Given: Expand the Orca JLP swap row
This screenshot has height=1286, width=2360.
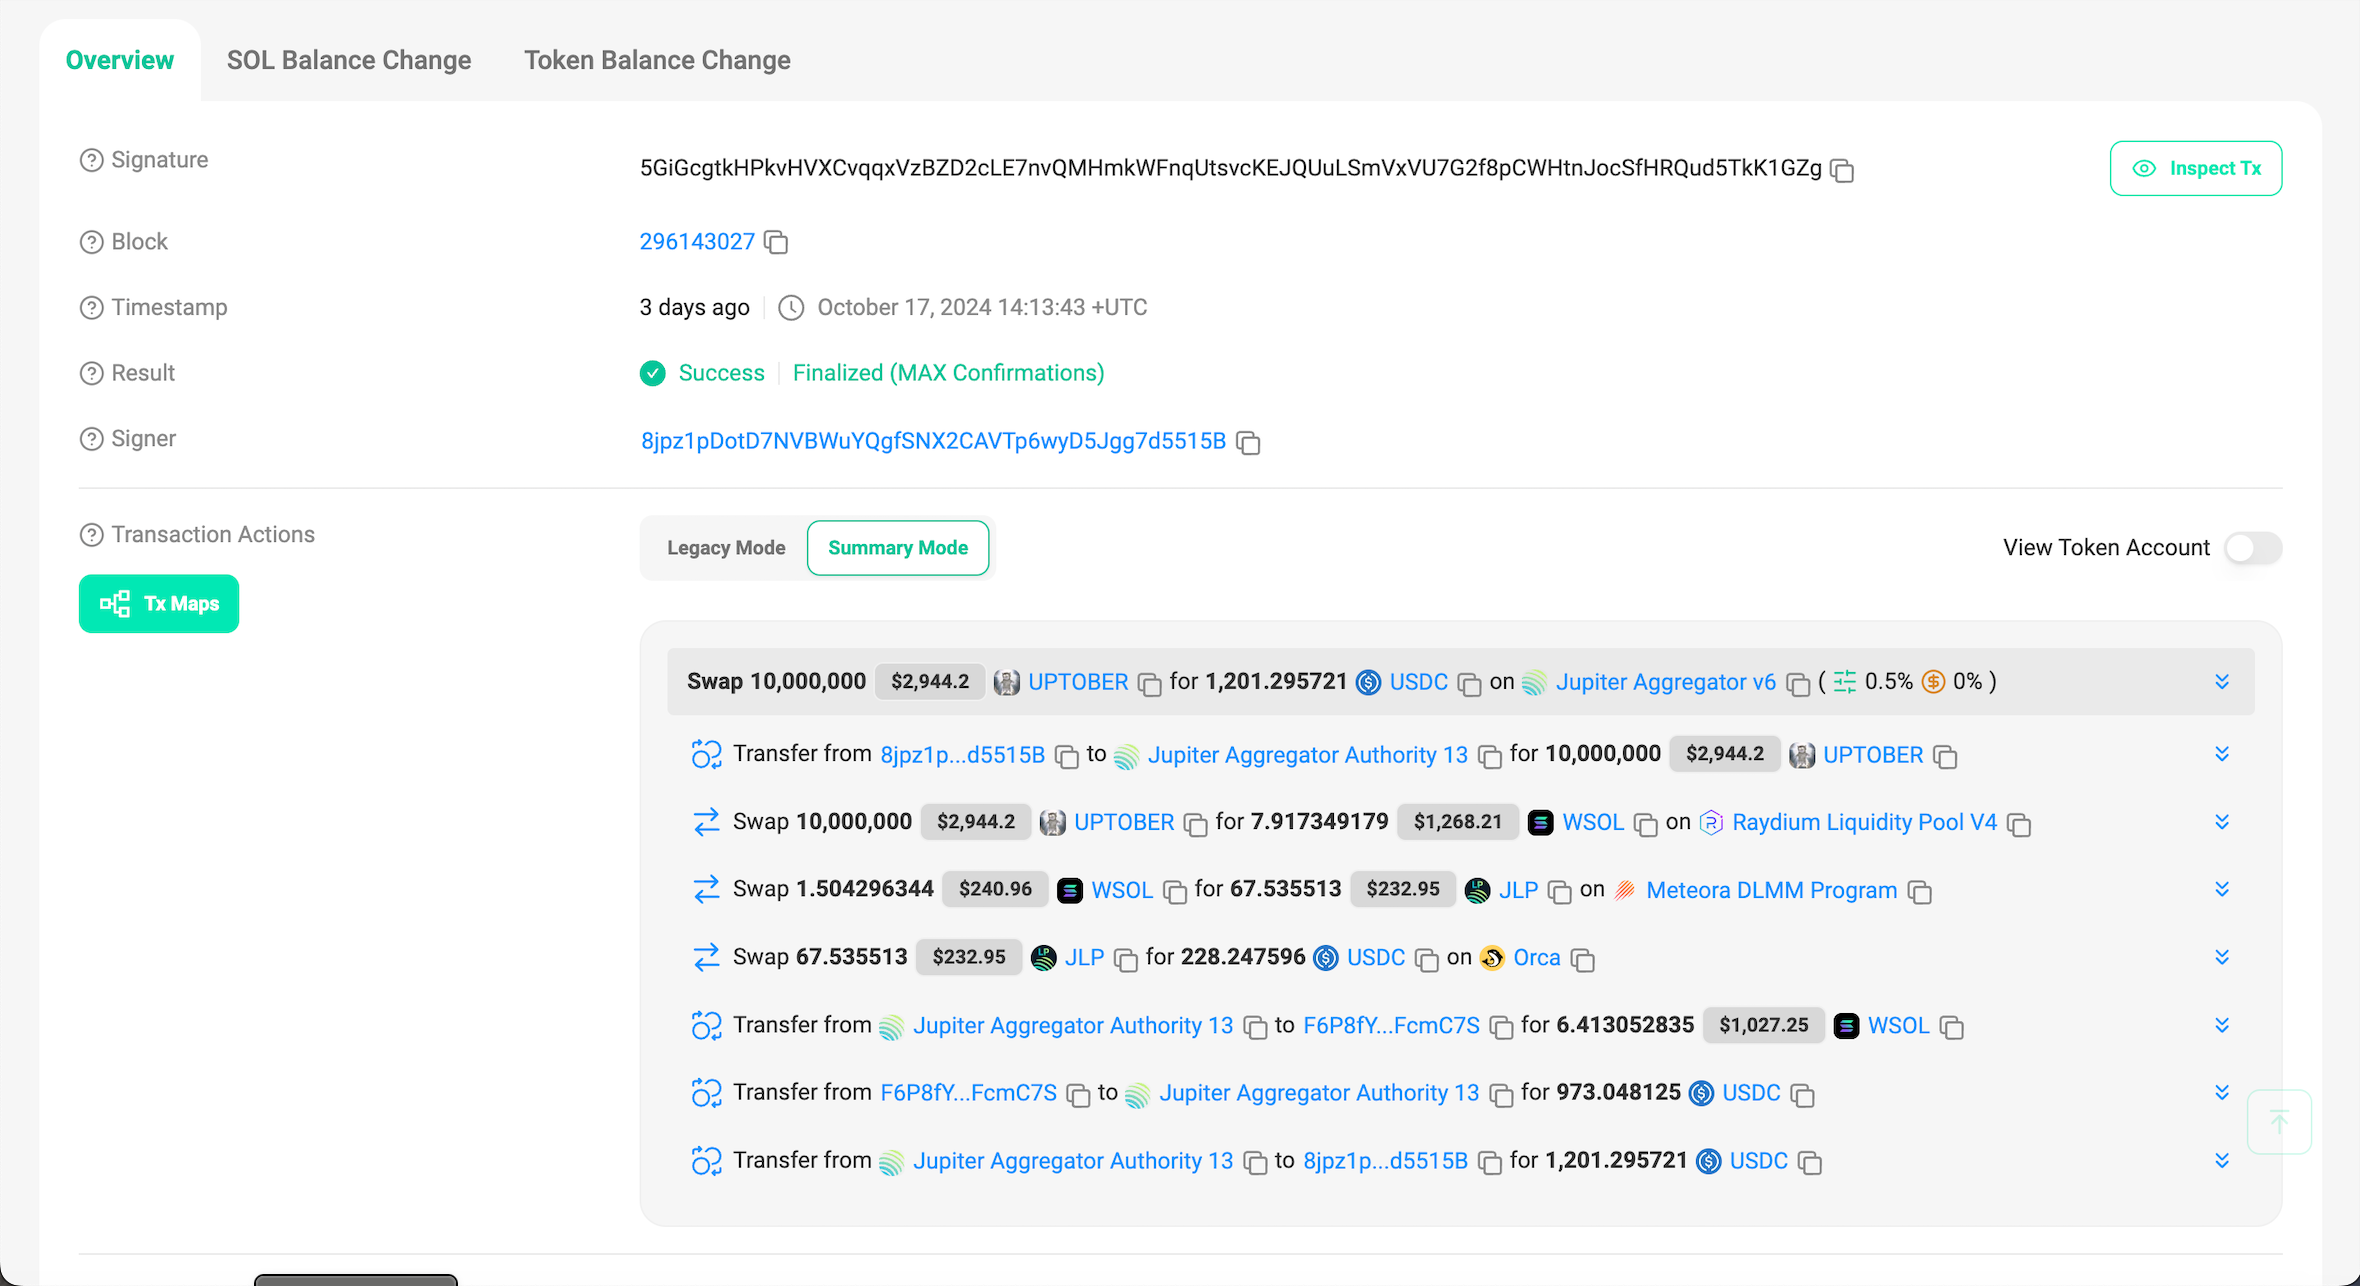Looking at the screenshot, I should 2222,957.
